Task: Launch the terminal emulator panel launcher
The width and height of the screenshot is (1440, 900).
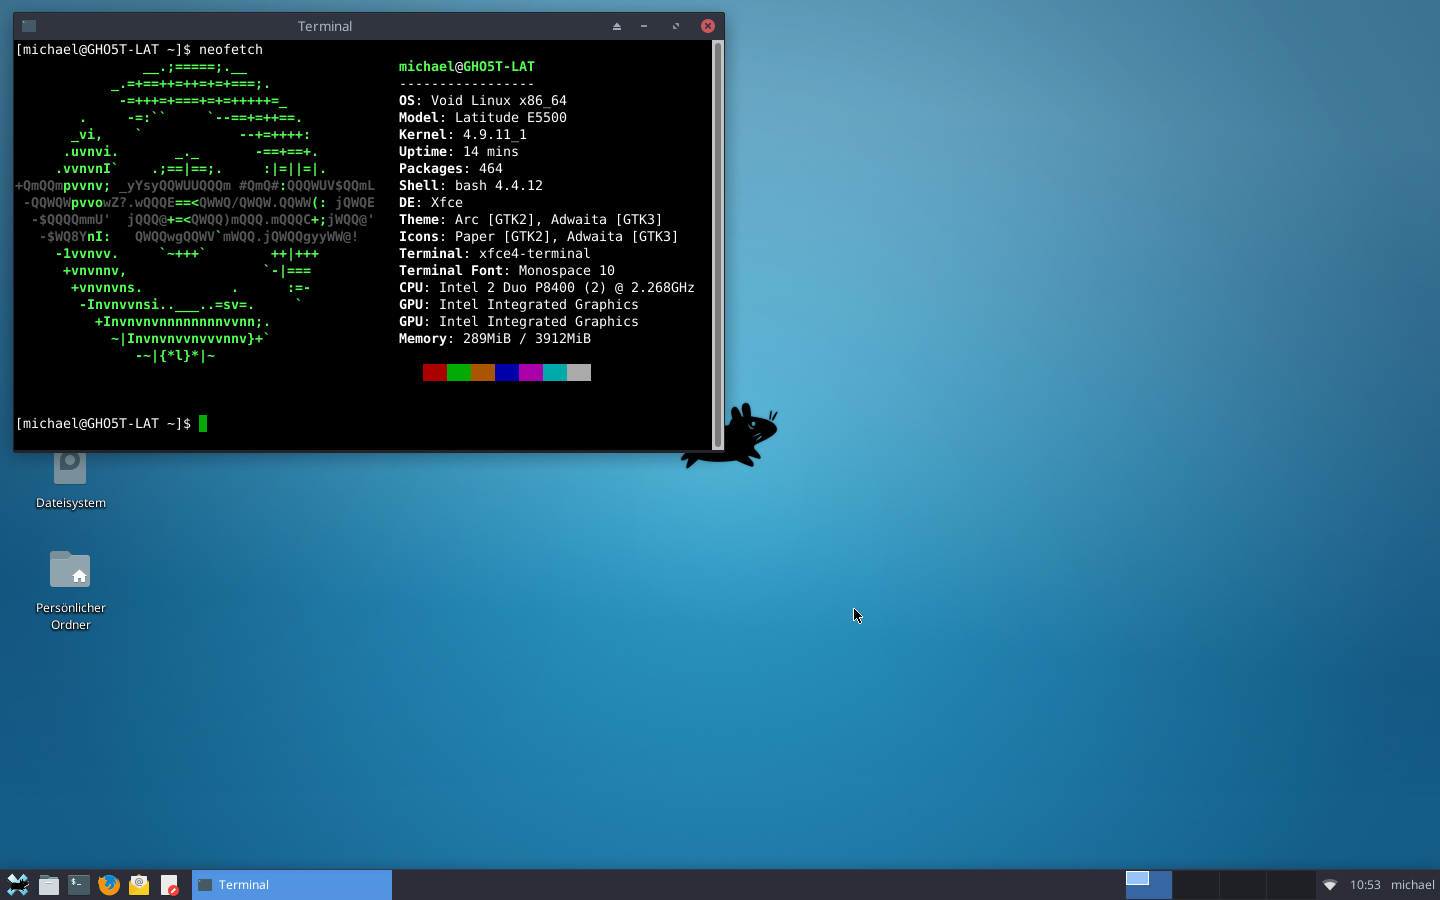Action: [x=79, y=884]
